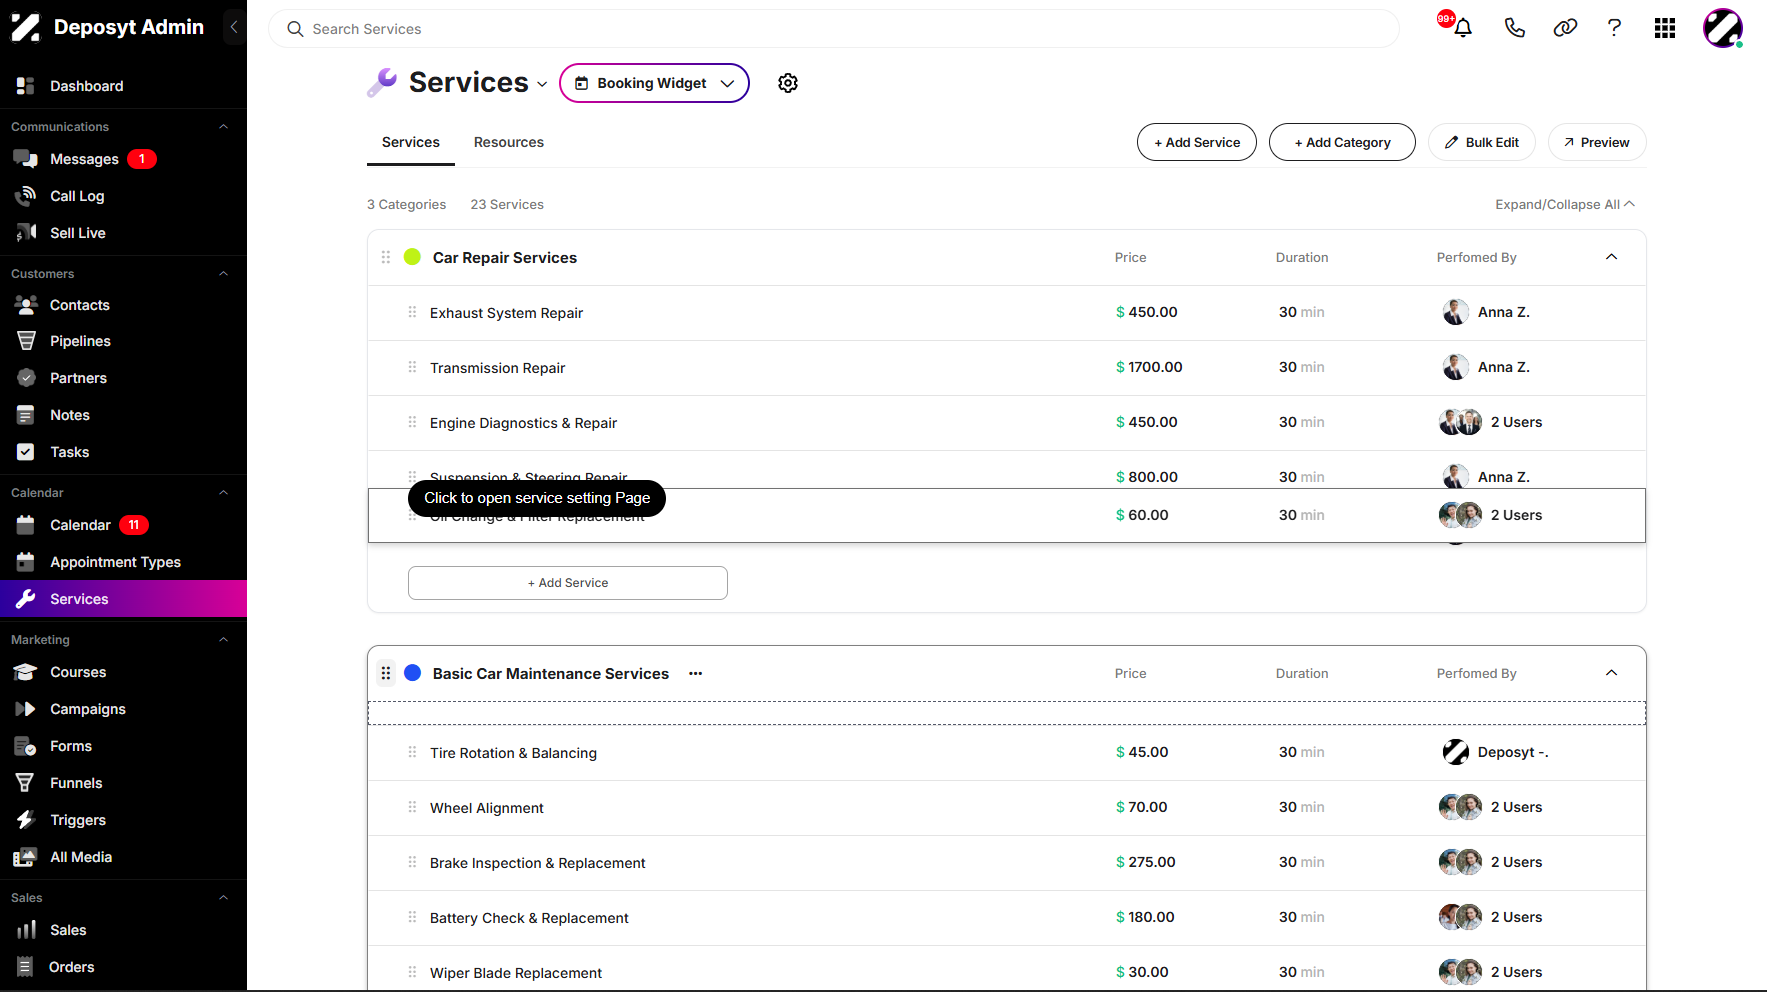Switch to the Resources tab

[509, 142]
